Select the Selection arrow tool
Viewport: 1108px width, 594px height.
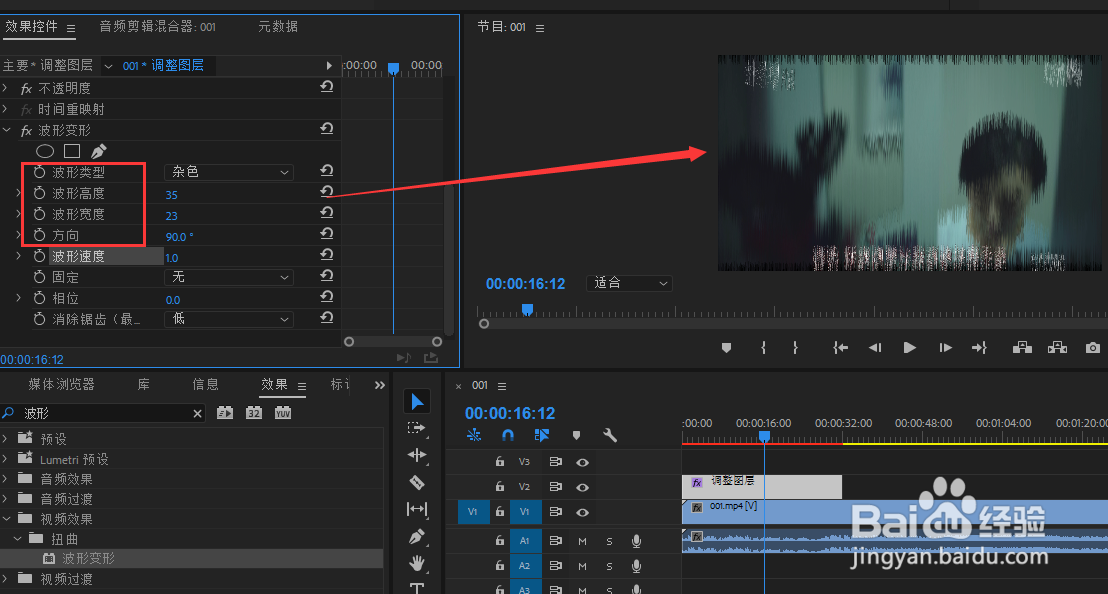417,402
